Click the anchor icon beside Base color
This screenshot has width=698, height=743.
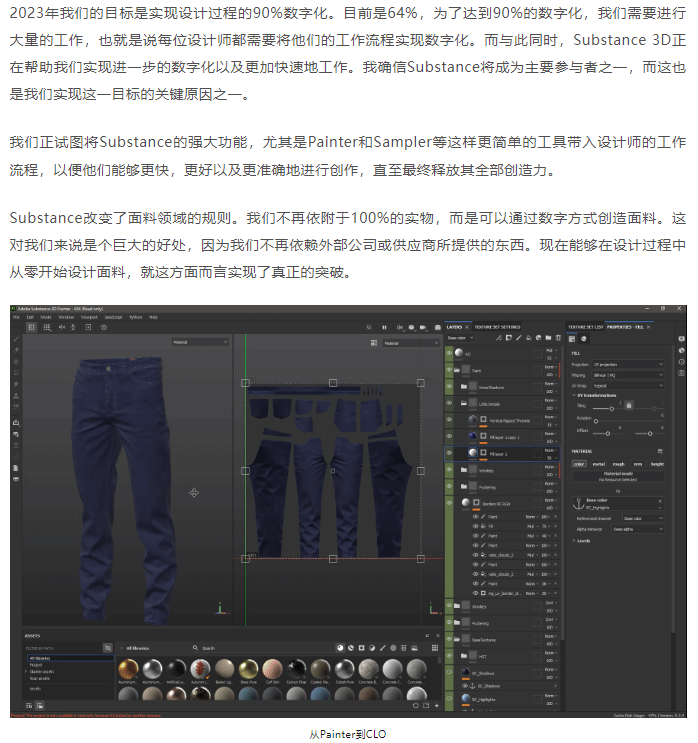579,503
